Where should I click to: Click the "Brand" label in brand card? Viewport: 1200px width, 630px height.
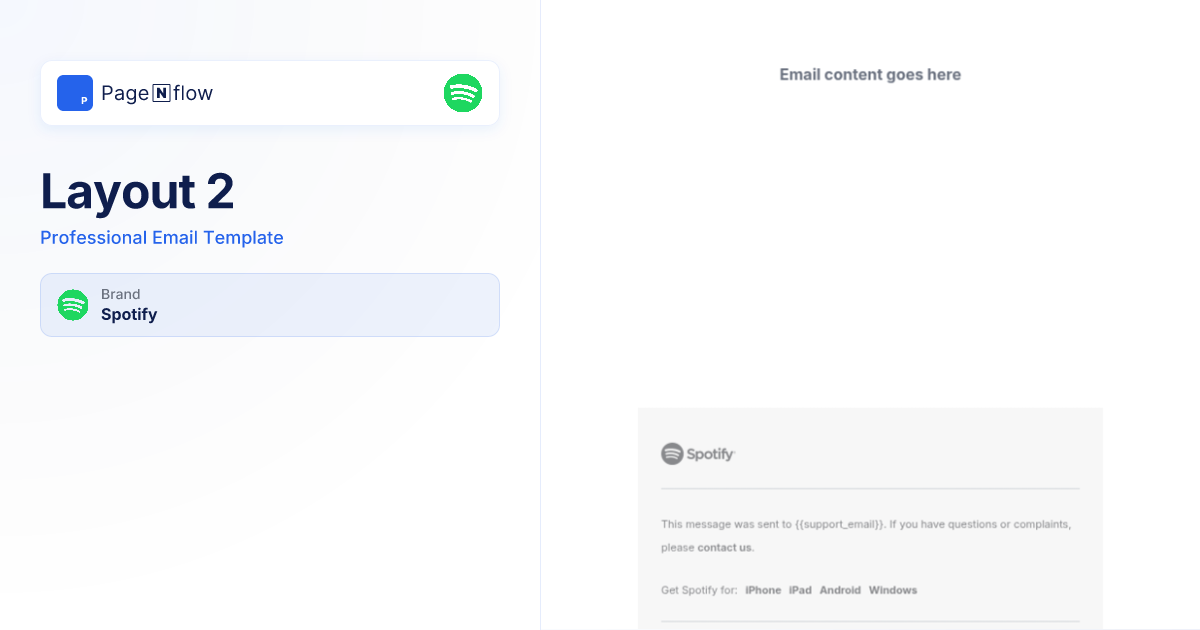(121, 295)
